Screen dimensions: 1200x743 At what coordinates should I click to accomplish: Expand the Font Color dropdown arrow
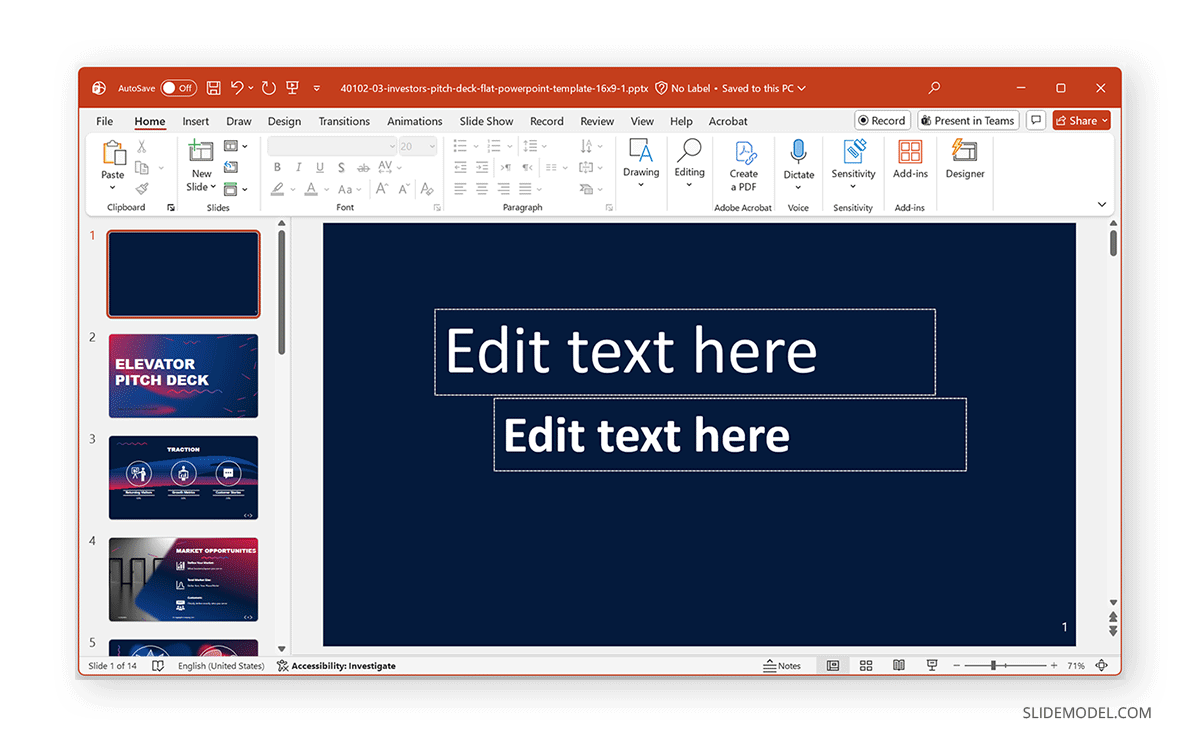pyautogui.click(x=325, y=189)
